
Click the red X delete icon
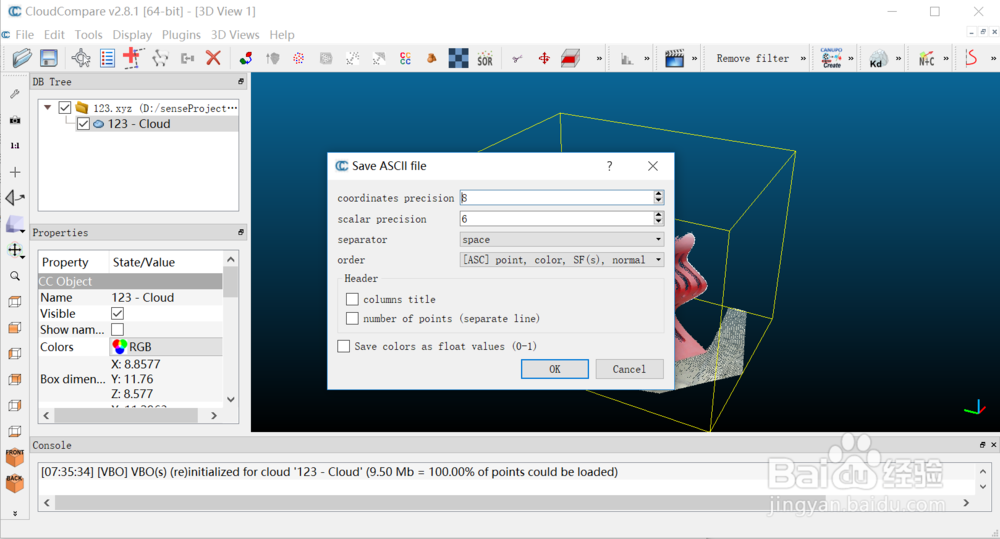tap(213, 58)
